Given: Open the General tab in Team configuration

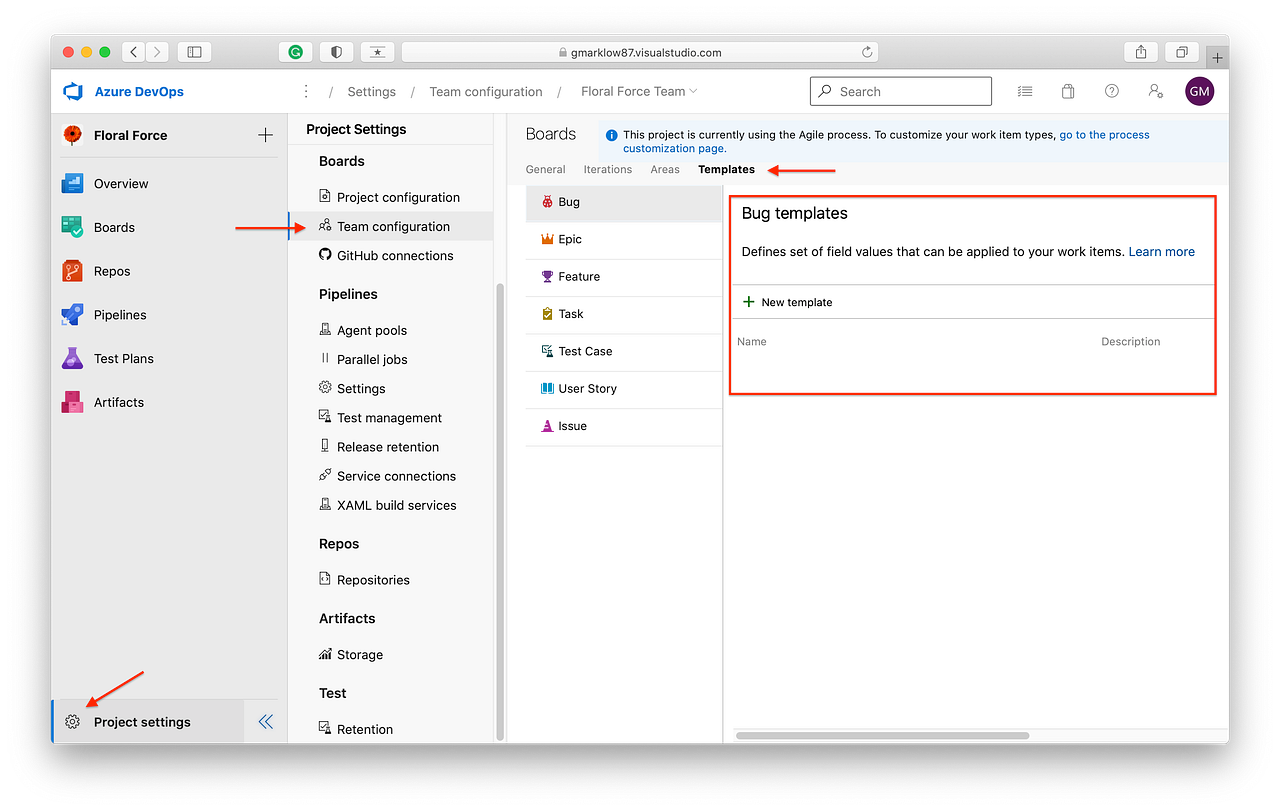Looking at the screenshot, I should click(x=545, y=169).
